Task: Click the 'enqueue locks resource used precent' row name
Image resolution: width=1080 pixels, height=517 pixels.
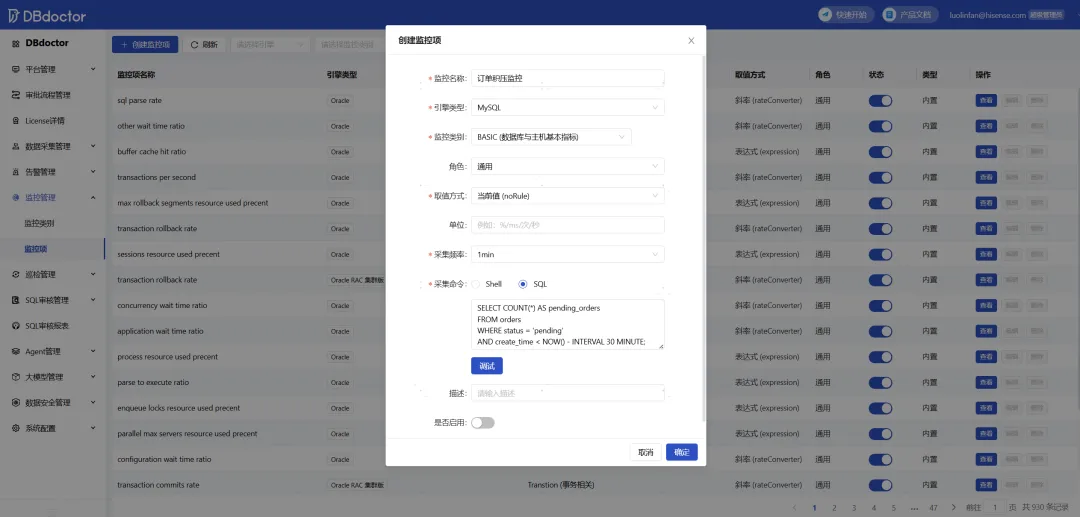Action: (x=178, y=408)
